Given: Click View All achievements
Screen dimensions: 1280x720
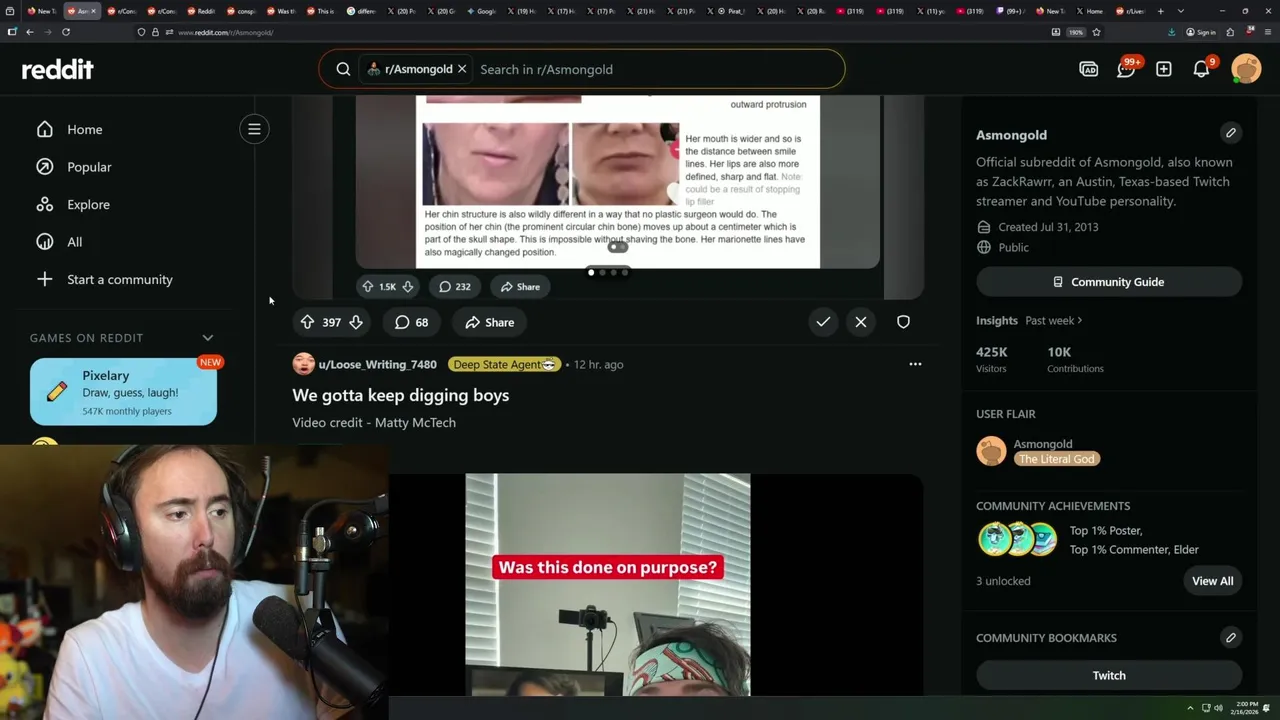Looking at the screenshot, I should (1212, 581).
